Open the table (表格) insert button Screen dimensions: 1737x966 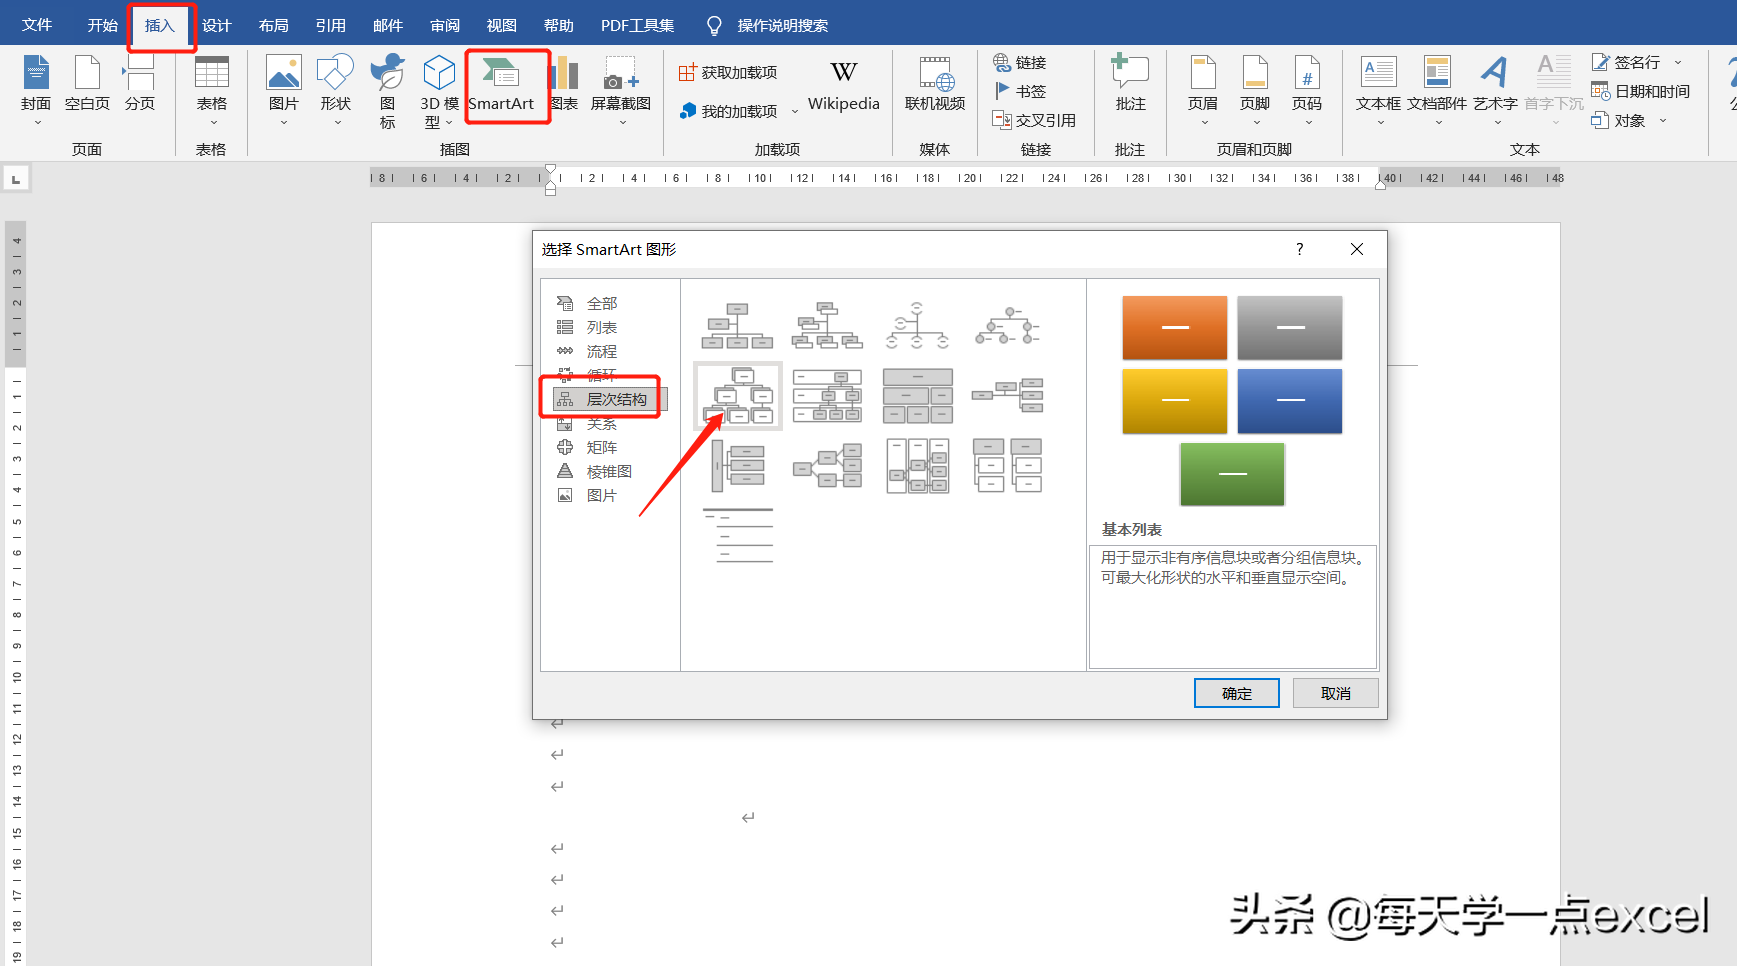coord(211,91)
